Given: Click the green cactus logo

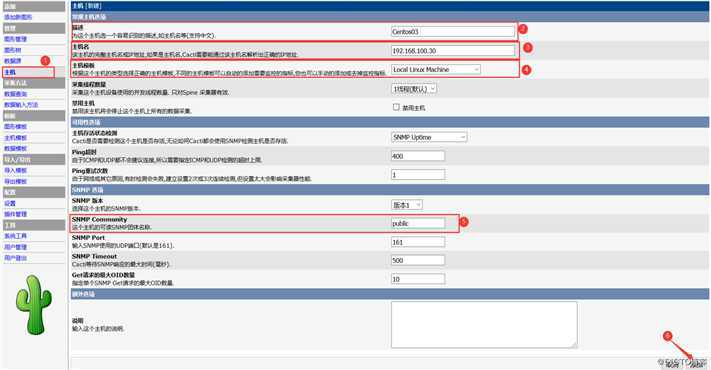Looking at the screenshot, I should (x=34, y=306).
